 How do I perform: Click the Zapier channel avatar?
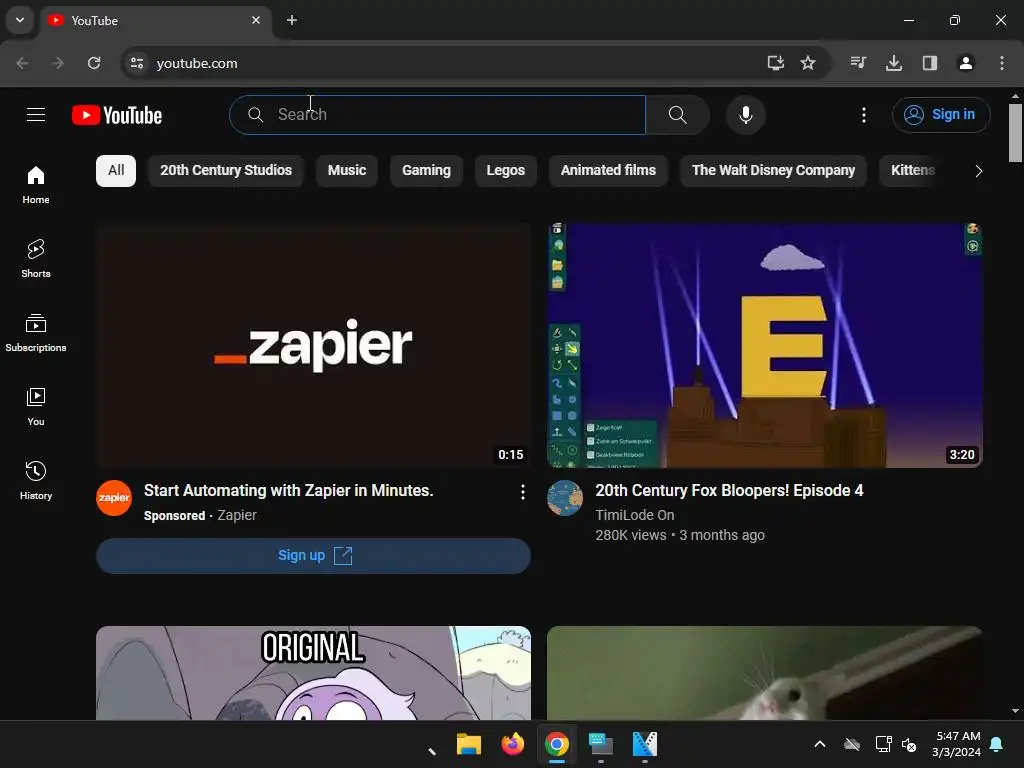[114, 498]
